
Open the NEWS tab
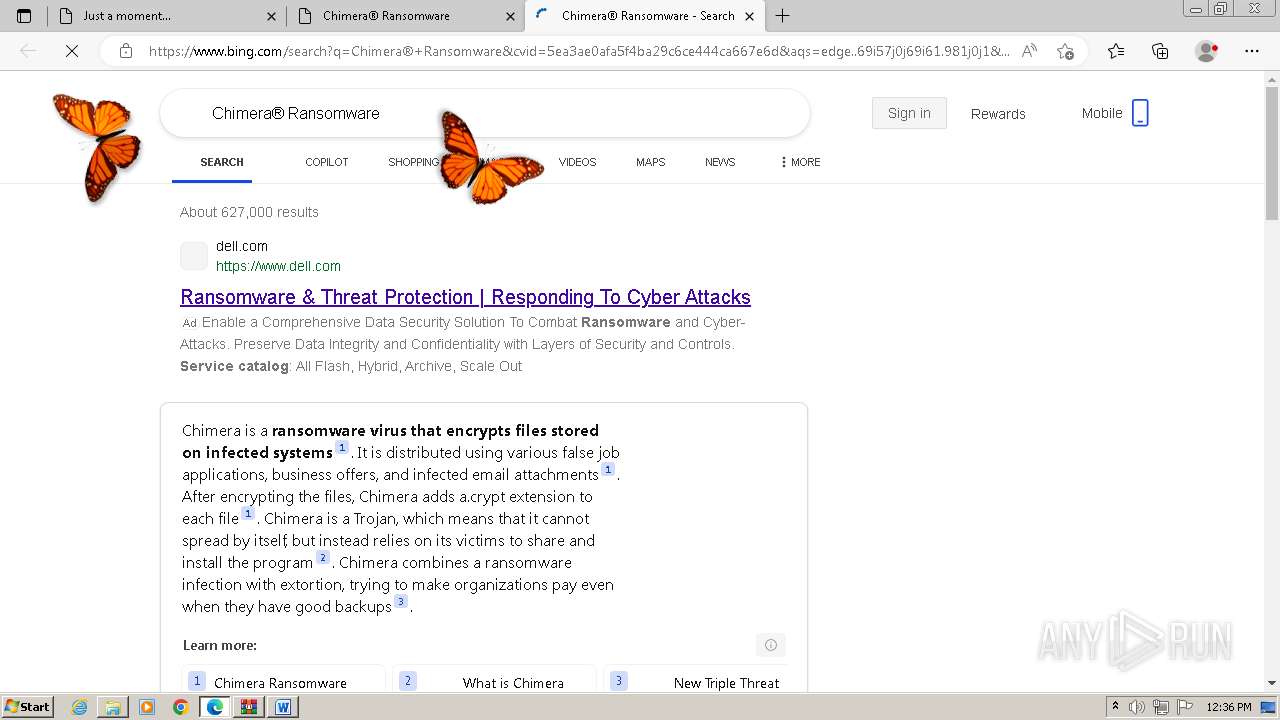click(x=720, y=162)
